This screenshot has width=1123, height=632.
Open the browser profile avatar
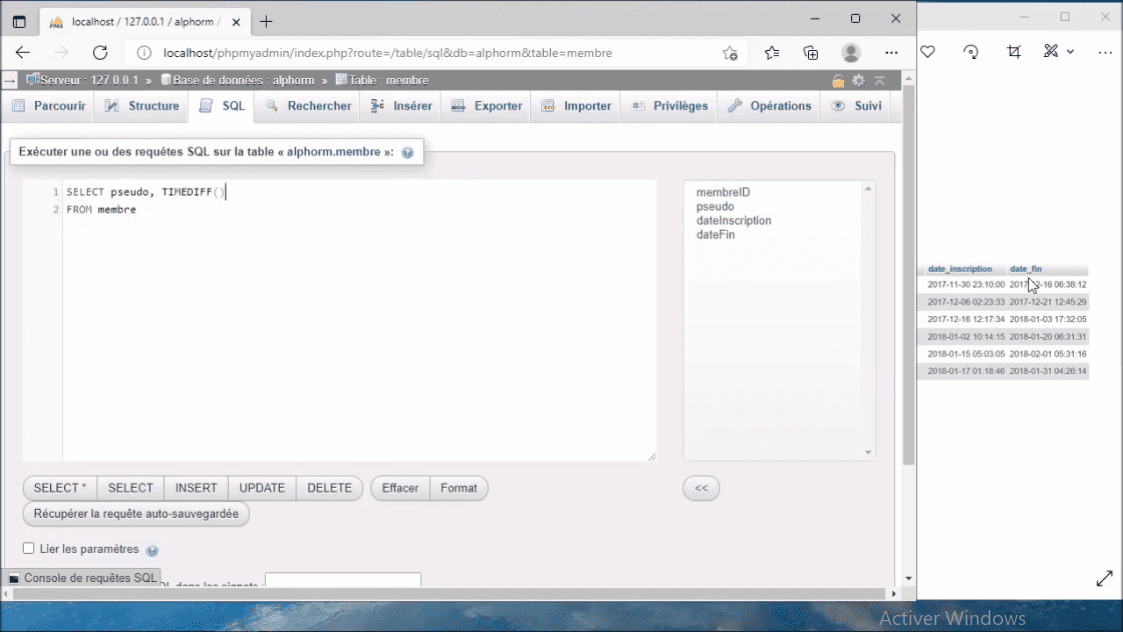(x=851, y=52)
